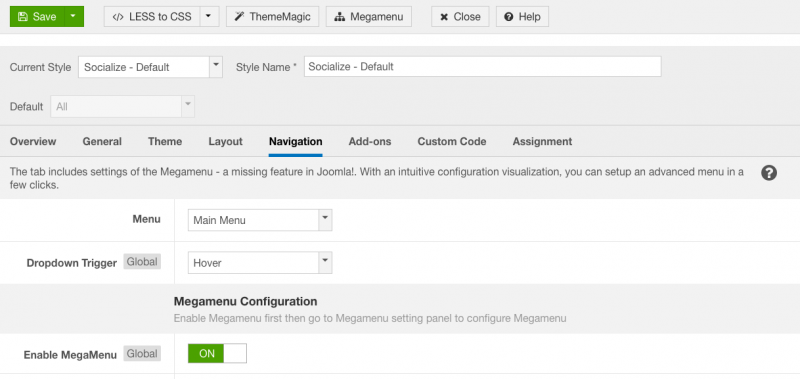Click the green Save button
Screen dimensions: 800x379
37,17
